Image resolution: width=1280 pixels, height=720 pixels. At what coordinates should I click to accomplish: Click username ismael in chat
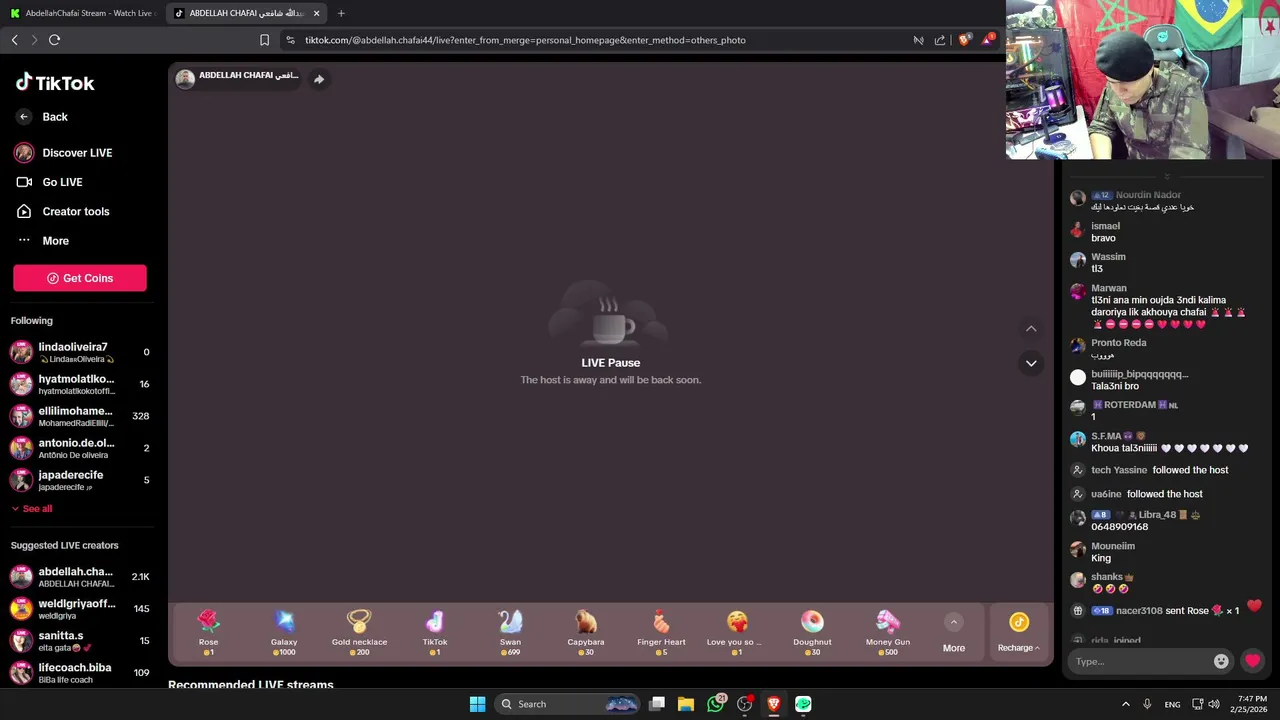point(1105,226)
